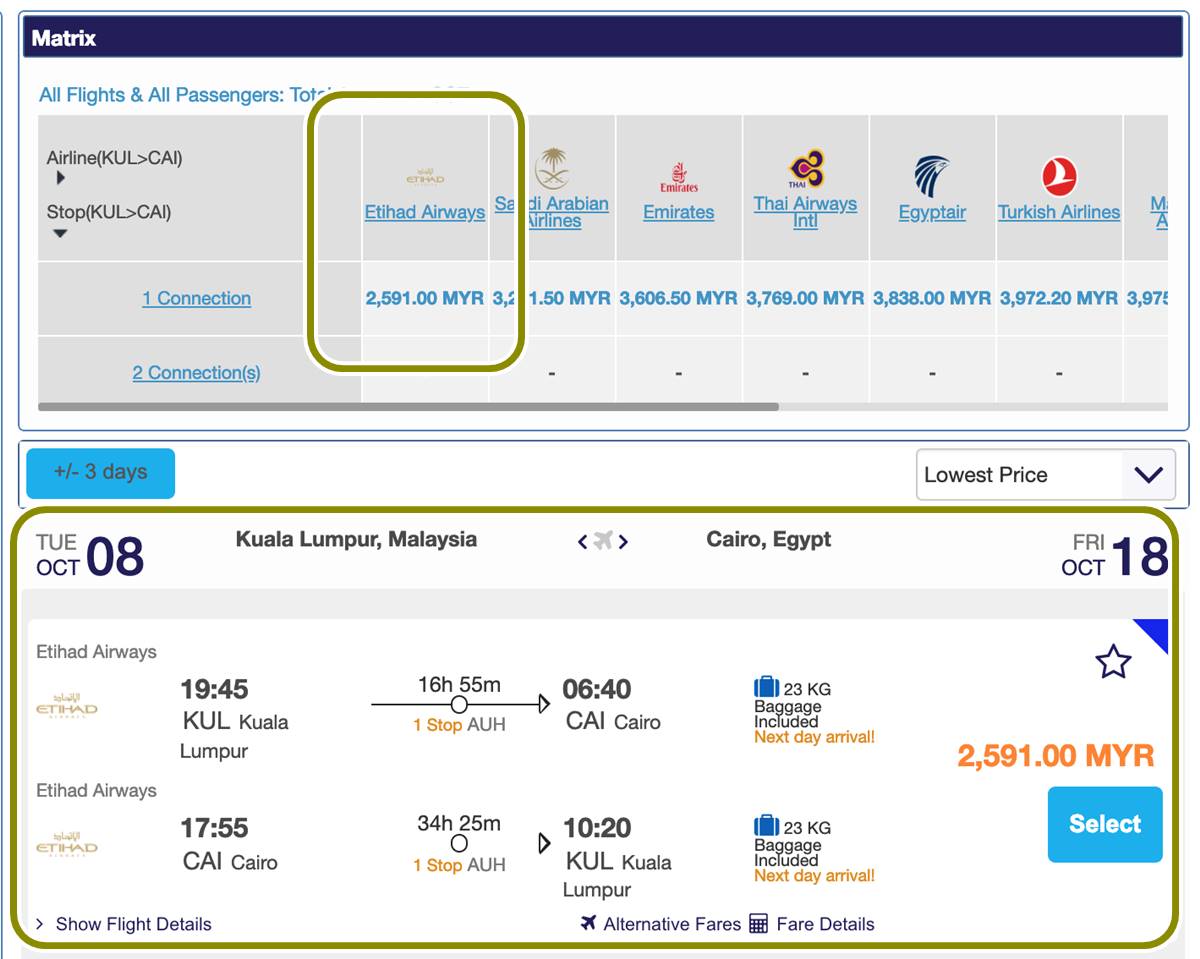Image resolution: width=1200 pixels, height=959 pixels.
Task: Open Saudi Arabian Airlines link
Action: coord(552,212)
